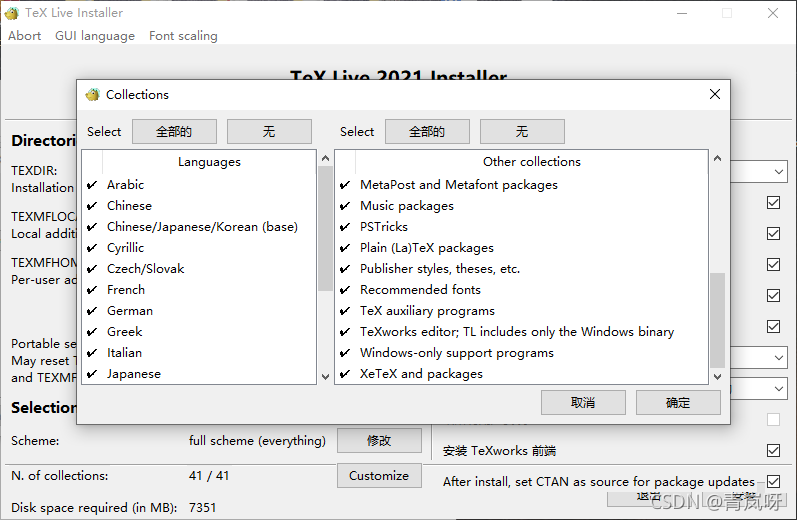Viewport: 797px width, 520px height.
Task: Select the Arabic language row
Action: (199, 185)
